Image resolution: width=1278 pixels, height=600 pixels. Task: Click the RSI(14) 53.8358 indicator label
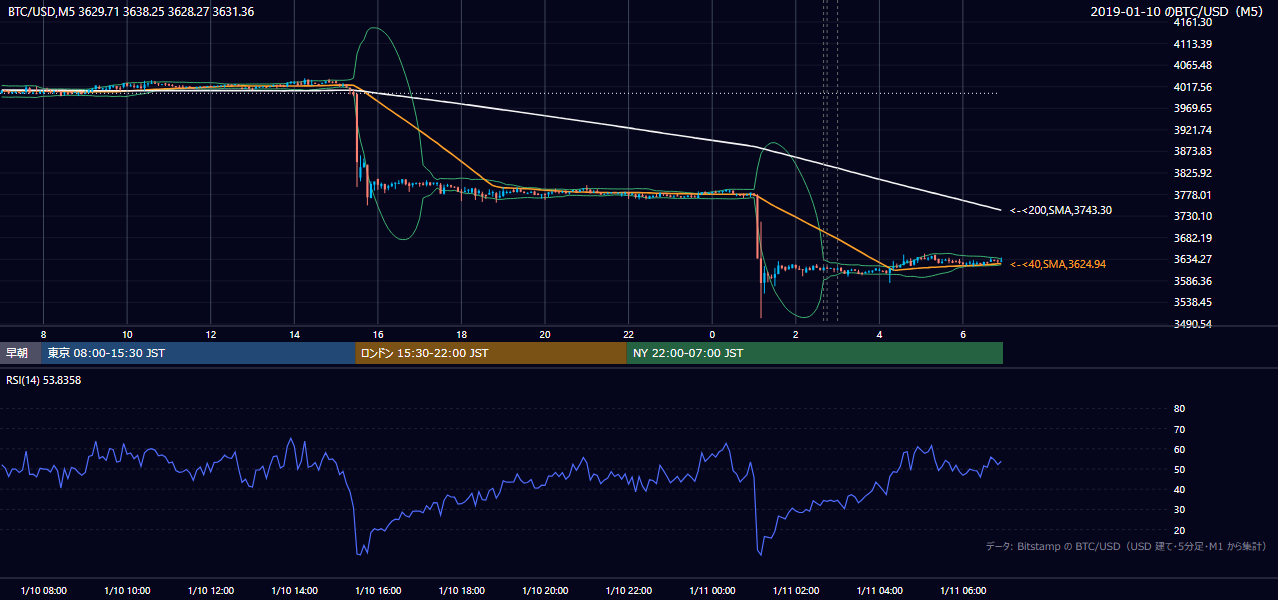pyautogui.click(x=44, y=380)
